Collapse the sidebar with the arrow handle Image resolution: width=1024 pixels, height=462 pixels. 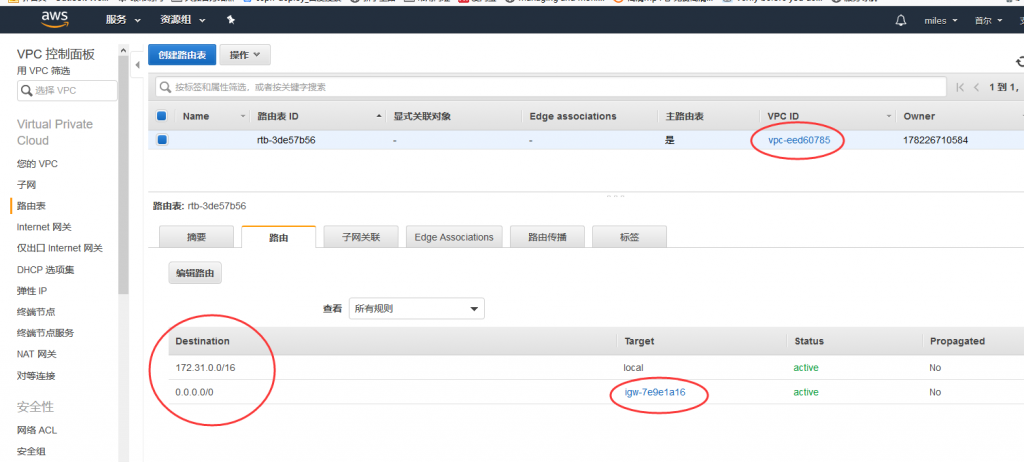click(x=137, y=66)
